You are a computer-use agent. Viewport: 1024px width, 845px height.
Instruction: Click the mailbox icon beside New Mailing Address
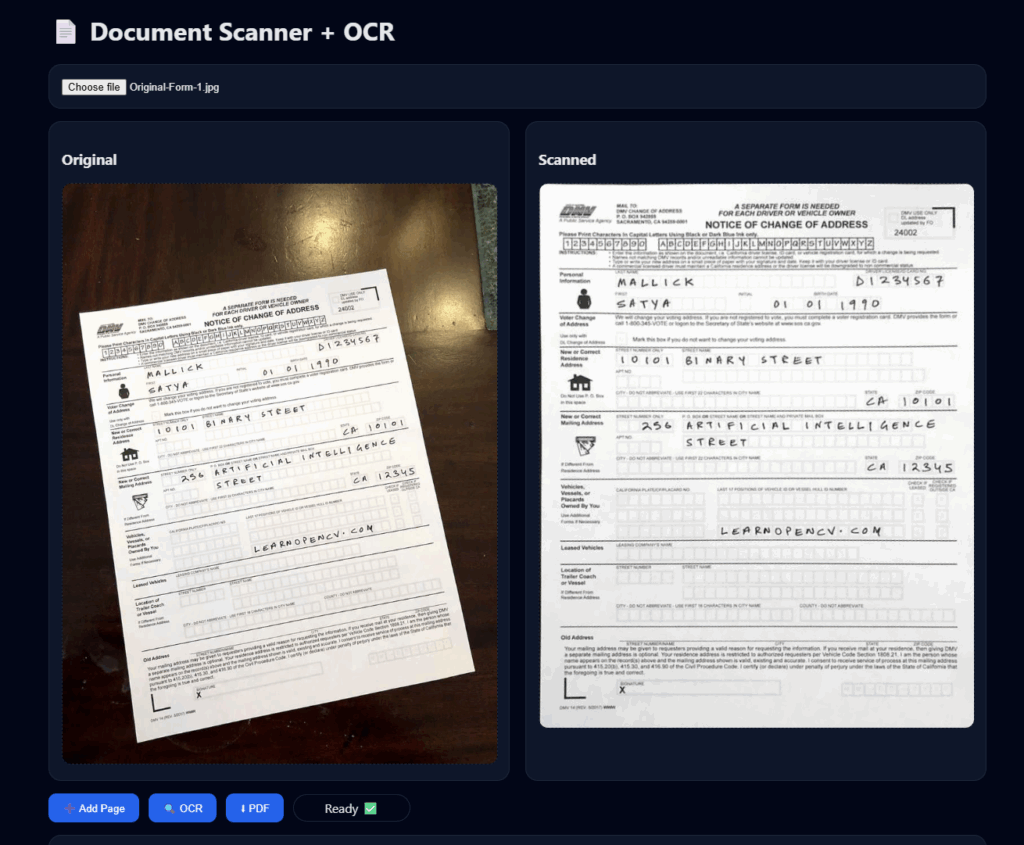(586, 445)
